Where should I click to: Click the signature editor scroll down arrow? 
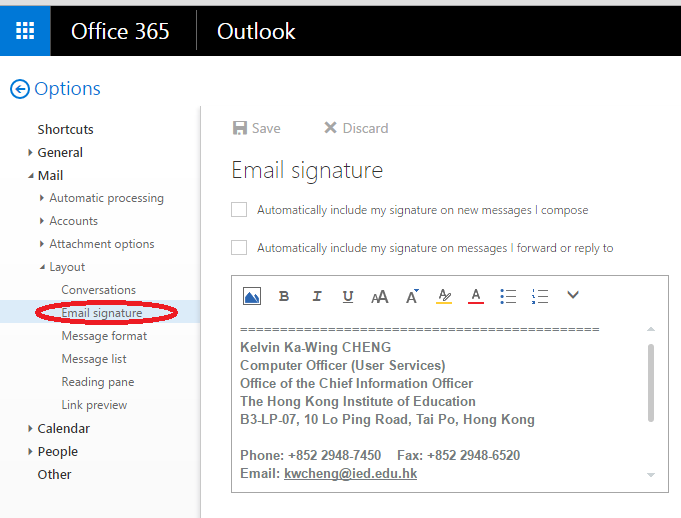tap(651, 475)
